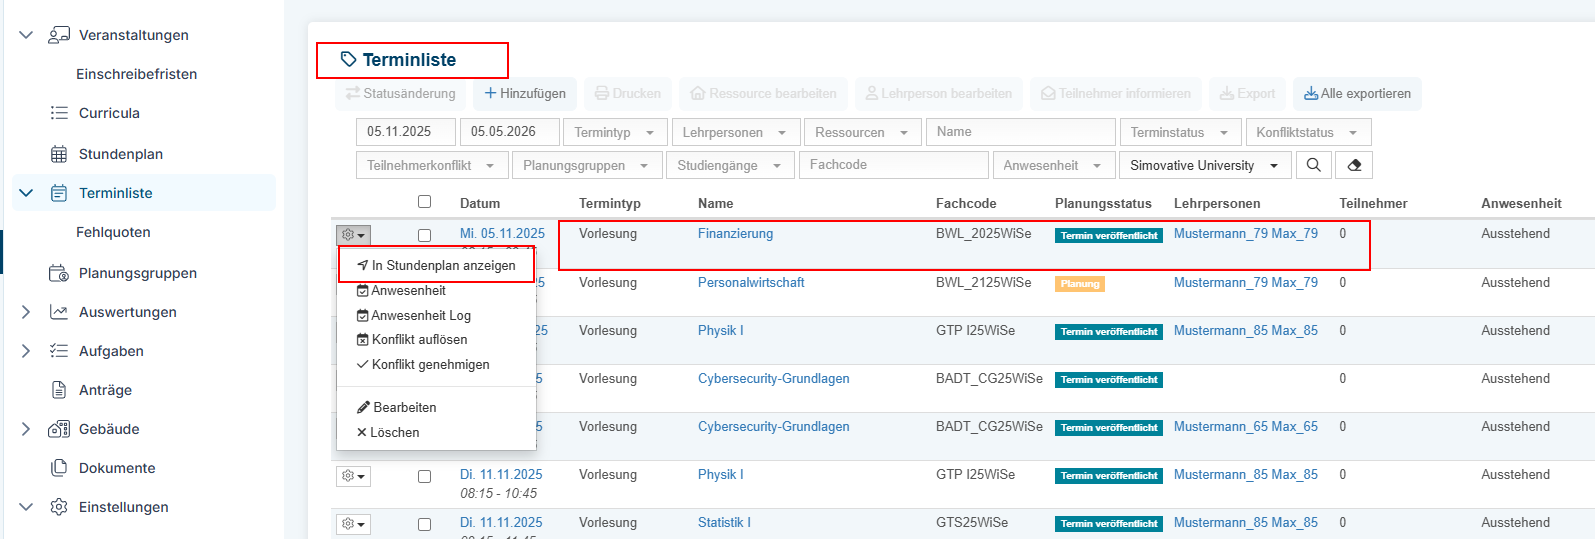This screenshot has width=1595, height=539.
Task: Click the Curricula list icon in sidebar
Action: [x=59, y=113]
